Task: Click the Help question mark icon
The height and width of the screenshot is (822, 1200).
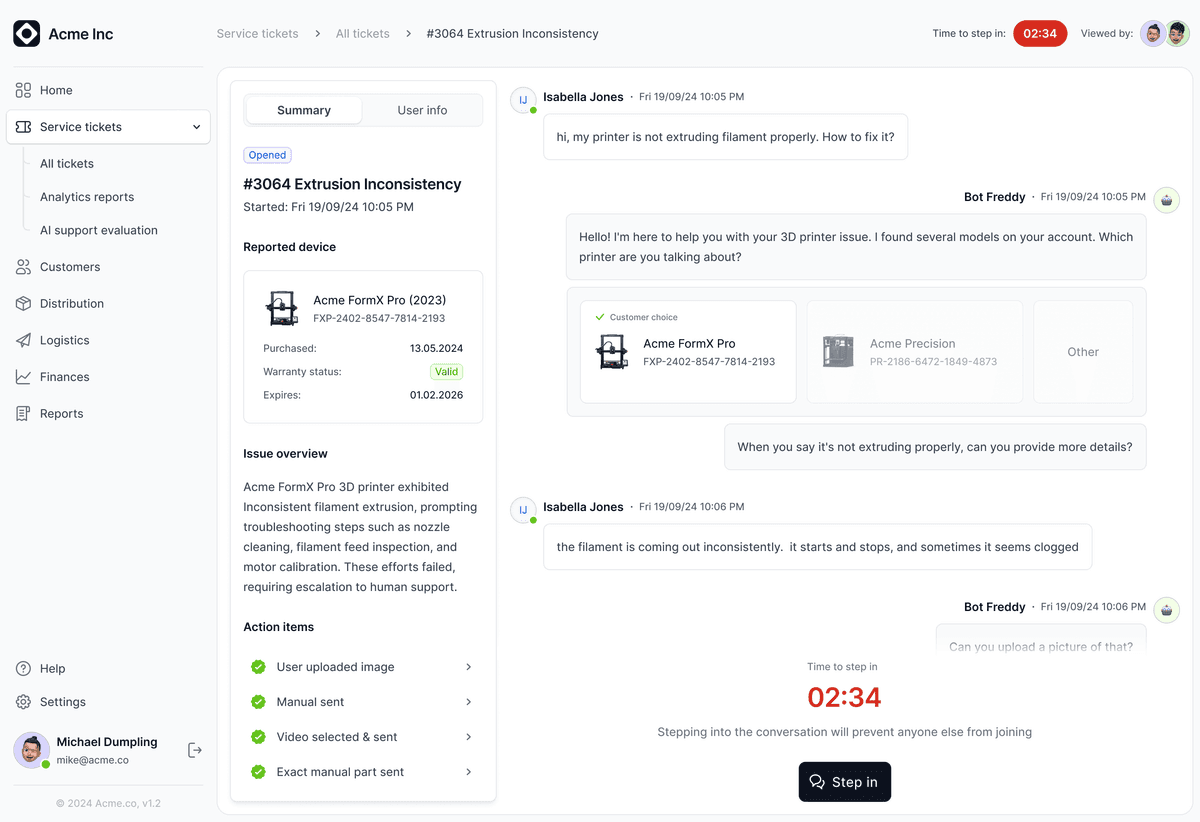Action: coord(23,668)
